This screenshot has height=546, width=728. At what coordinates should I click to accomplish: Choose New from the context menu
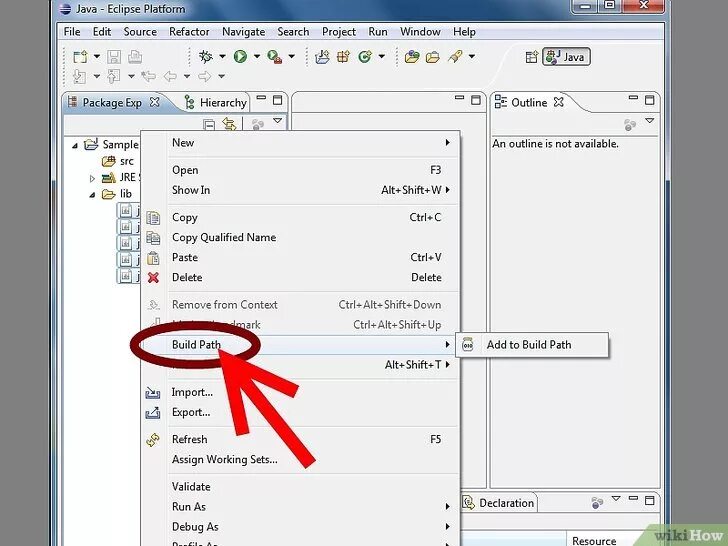tap(301, 143)
